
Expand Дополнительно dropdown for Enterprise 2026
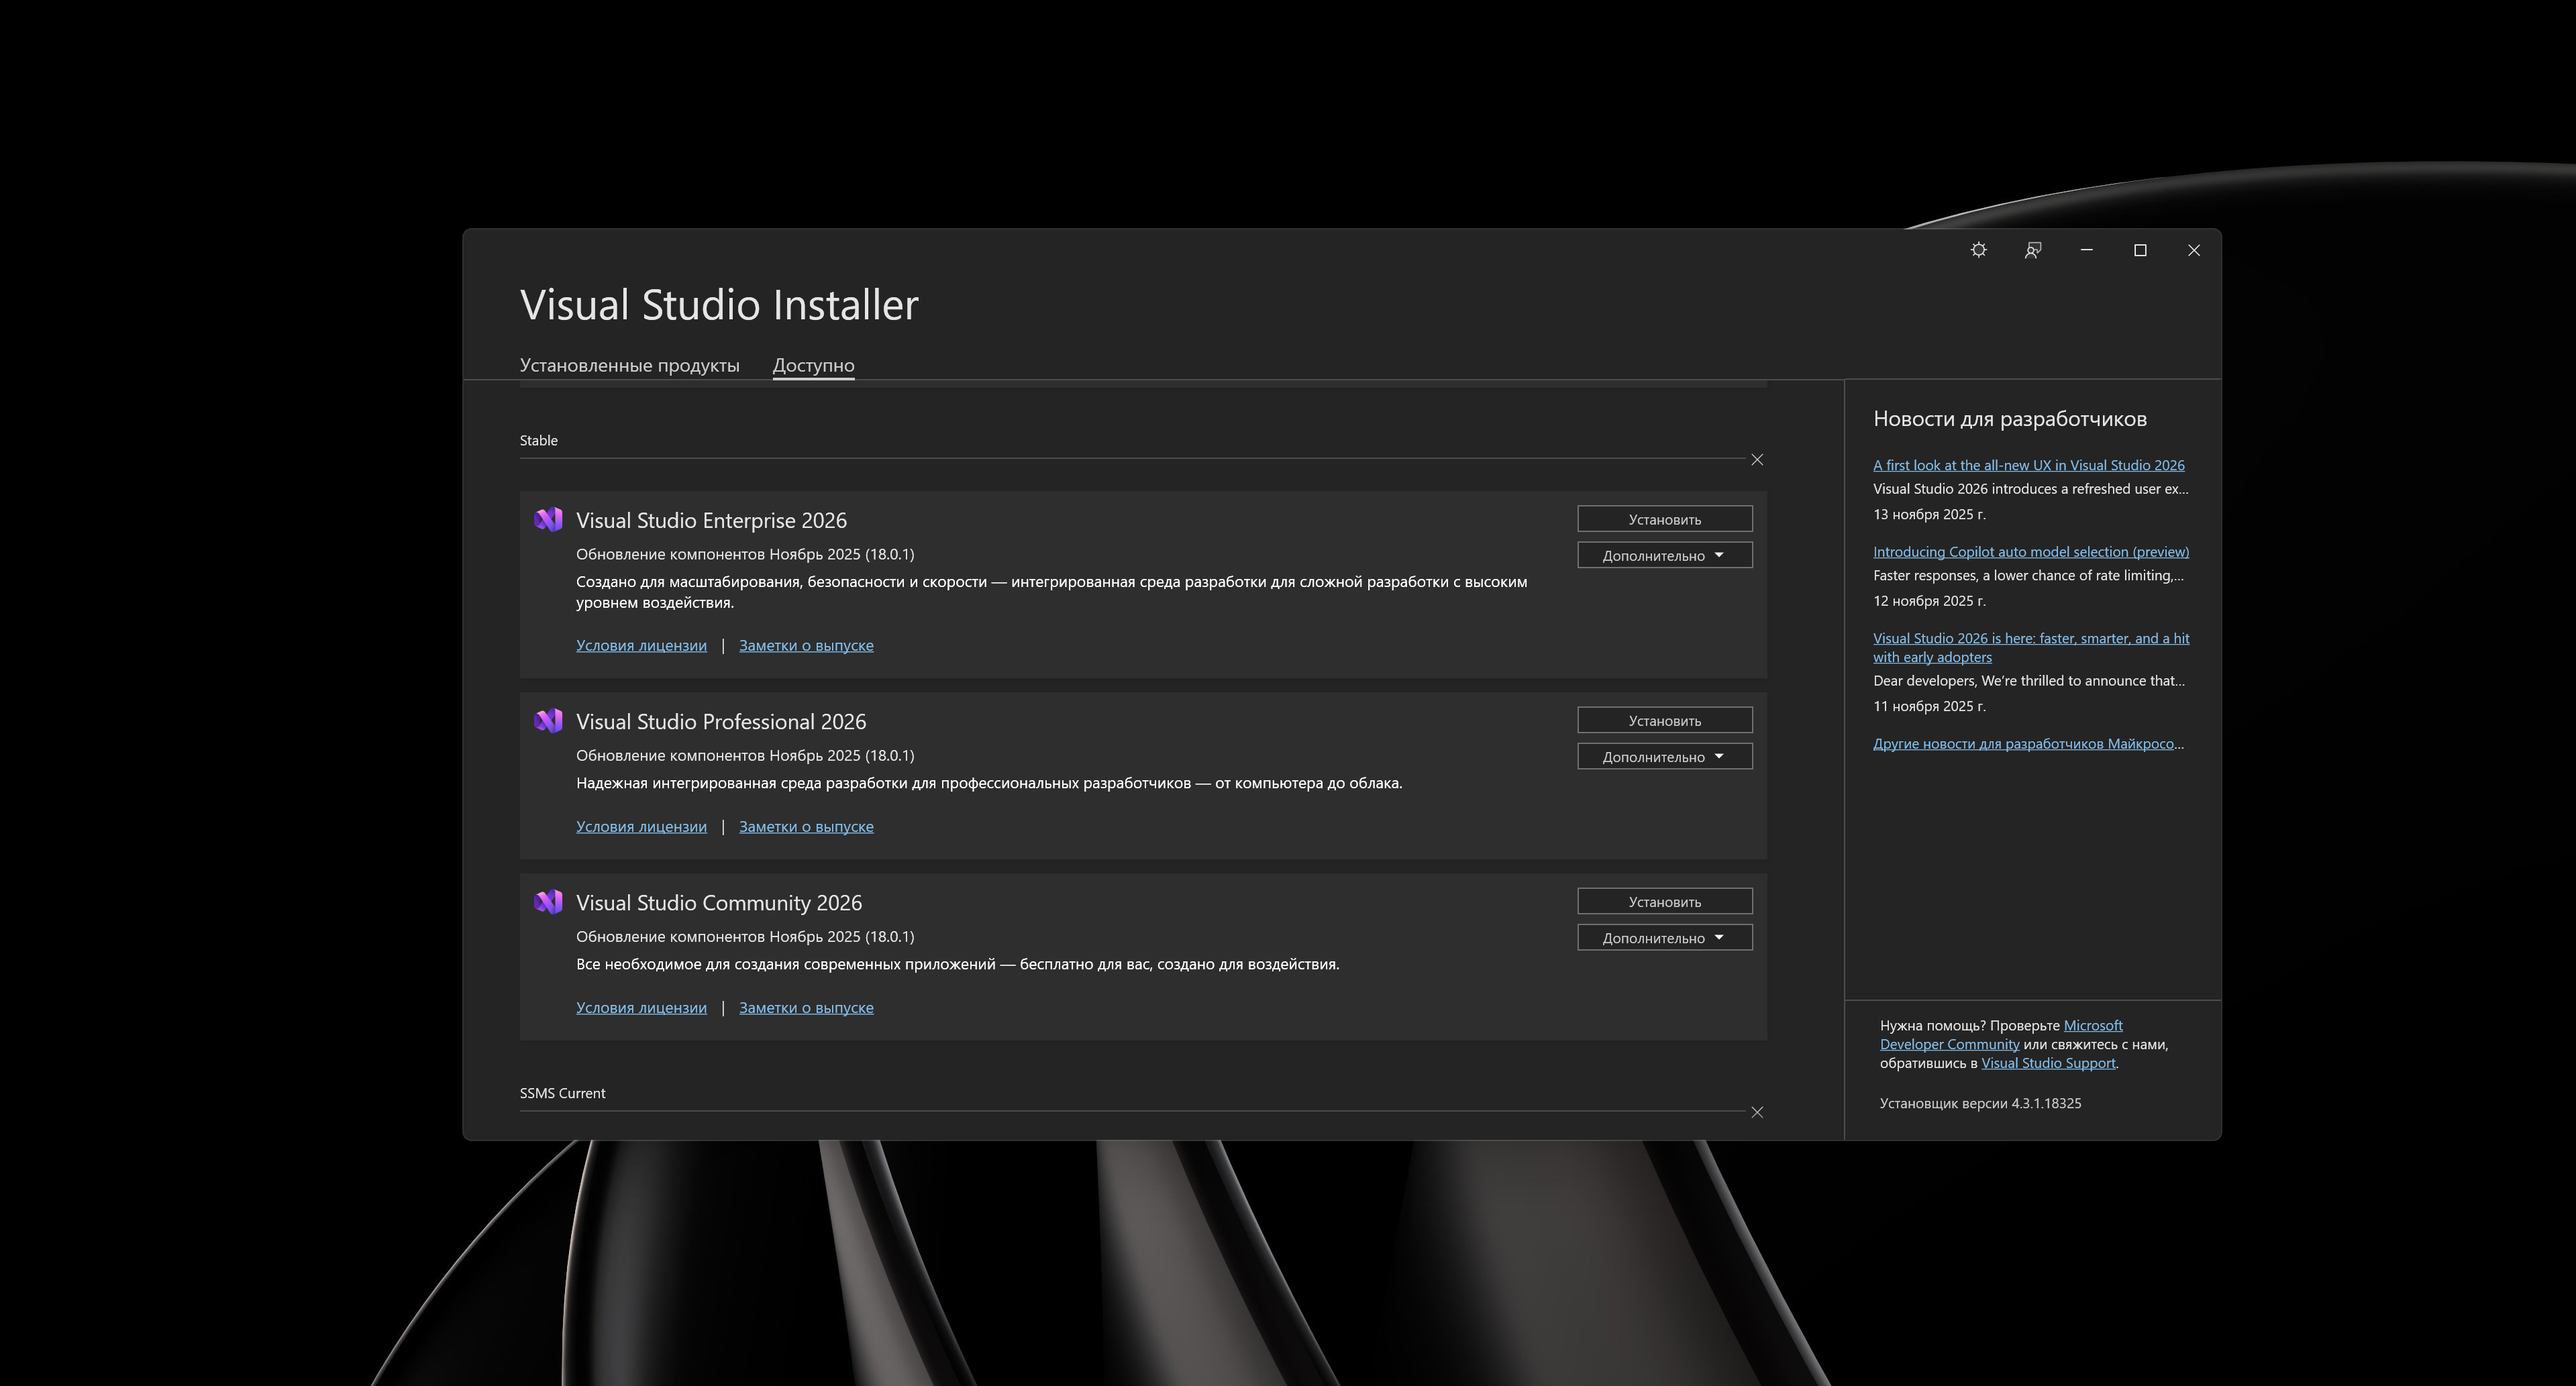point(1664,555)
